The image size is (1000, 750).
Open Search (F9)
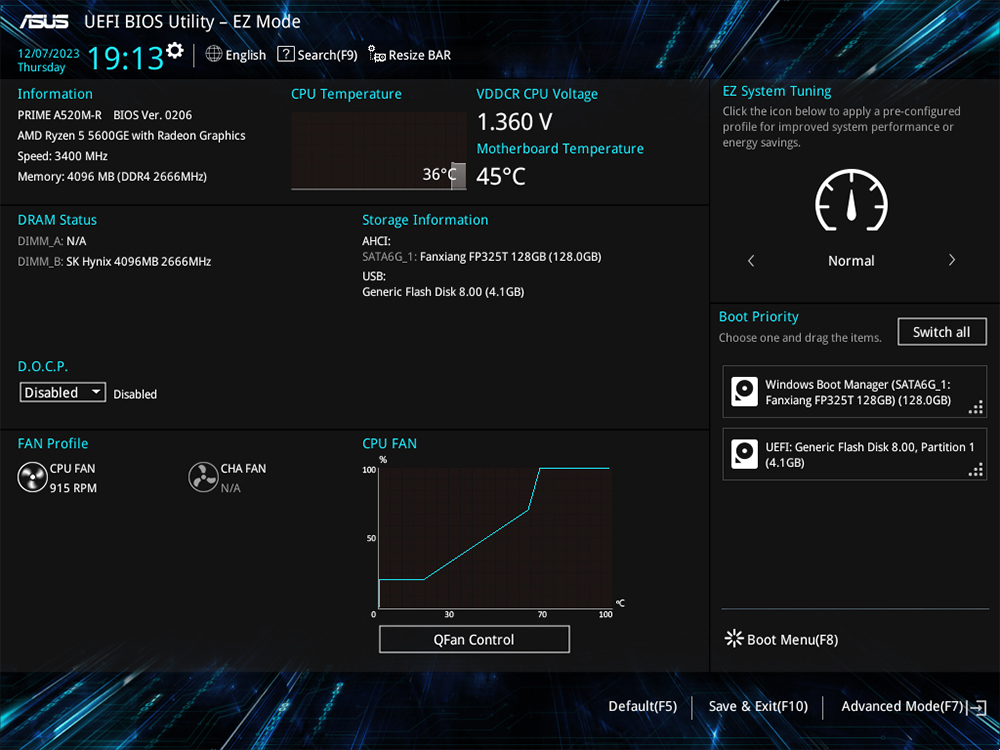point(317,55)
